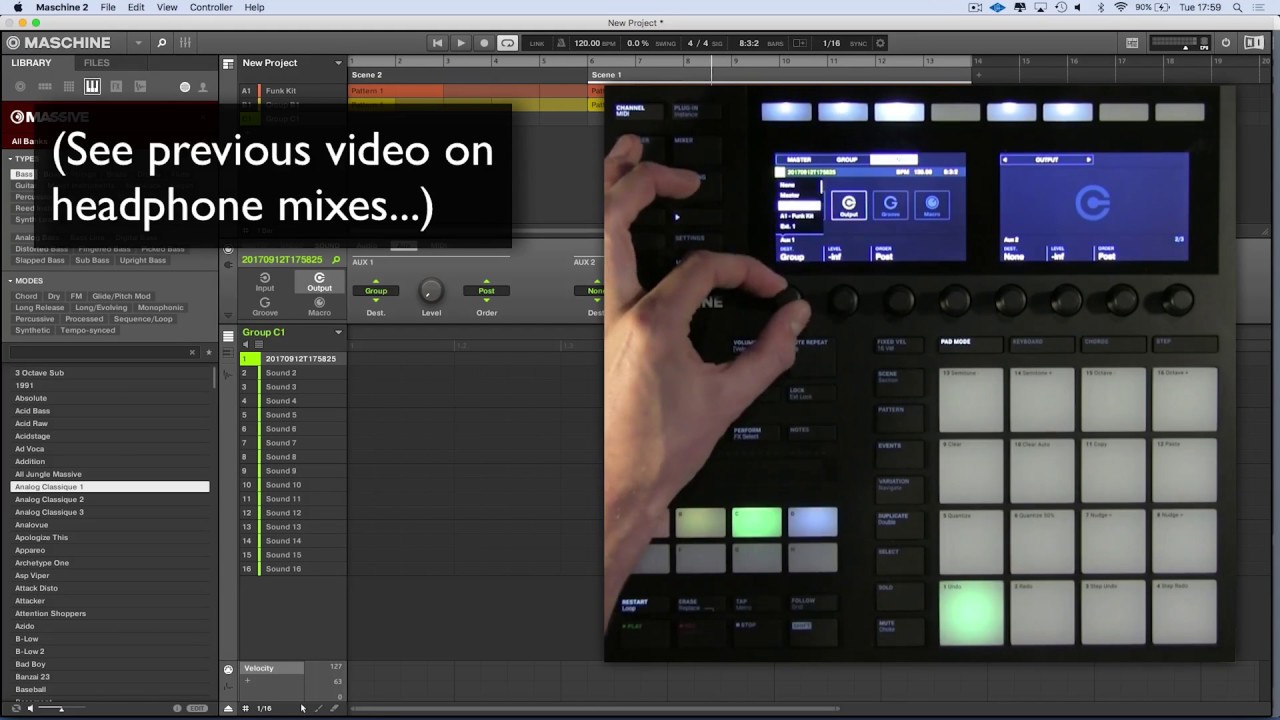Select the Monophonic mode tag
Viewport: 1280px width, 720px height.
click(161, 308)
